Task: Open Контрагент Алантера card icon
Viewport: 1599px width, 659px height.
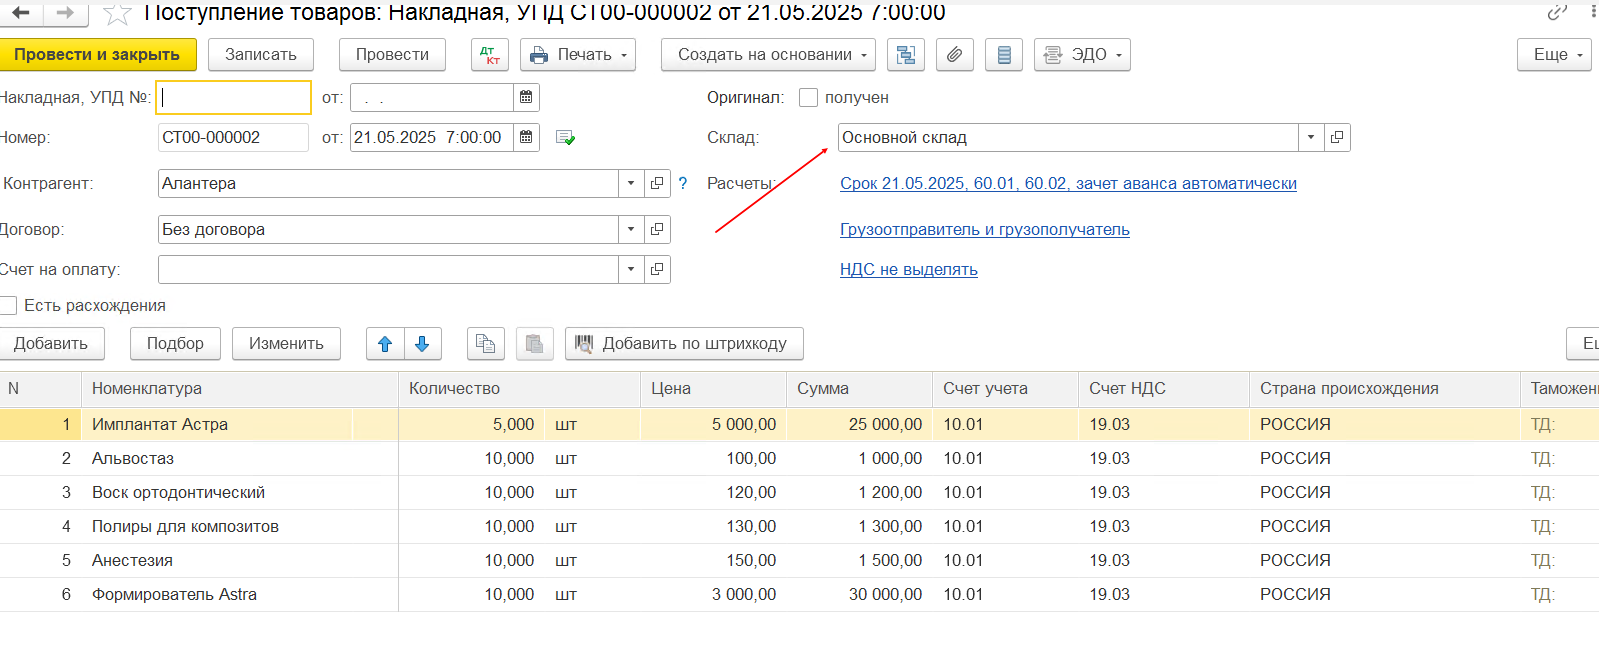Action: tap(657, 183)
